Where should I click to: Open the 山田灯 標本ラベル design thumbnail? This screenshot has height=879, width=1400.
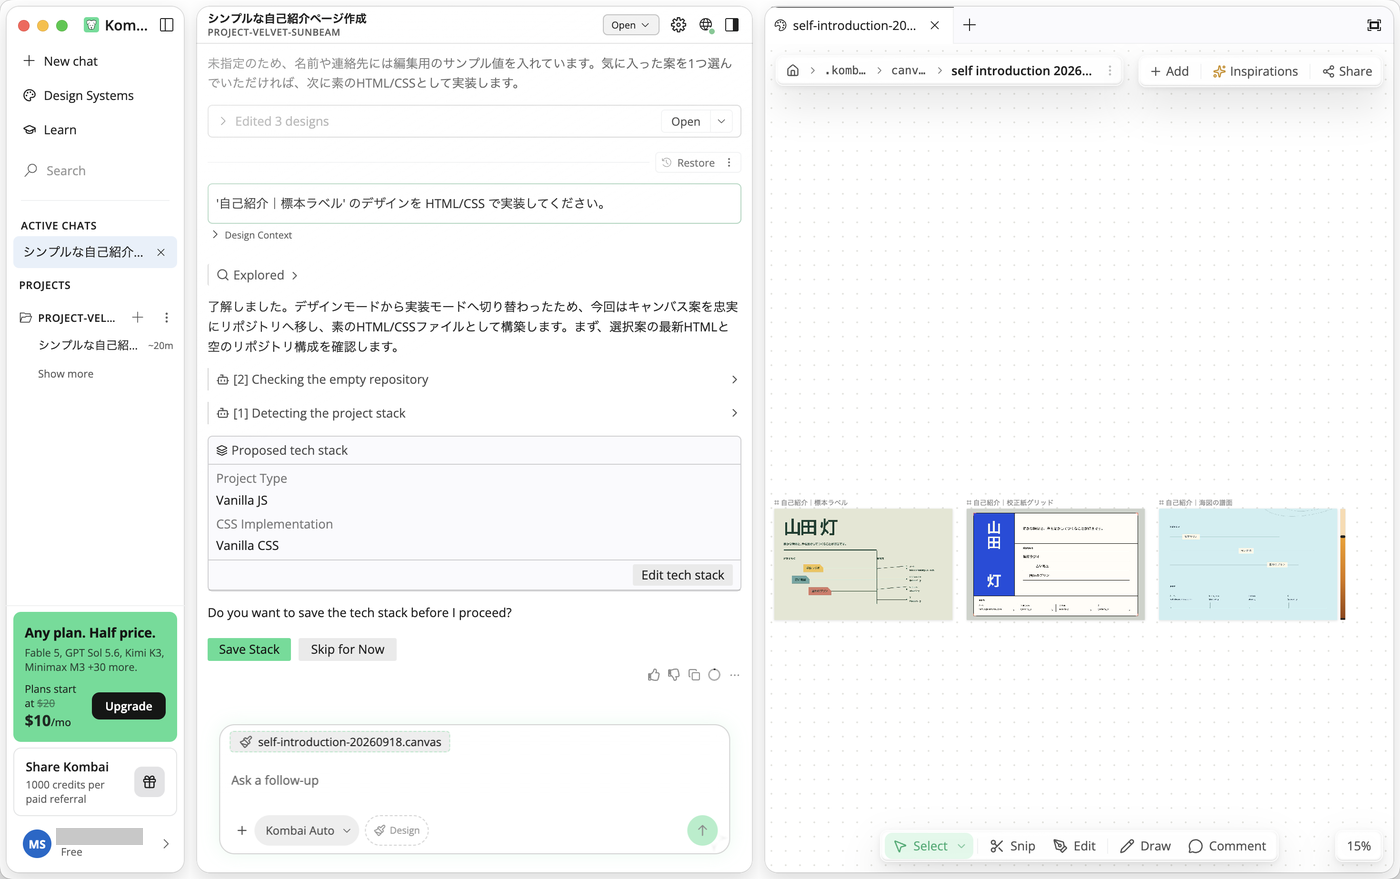coord(863,564)
